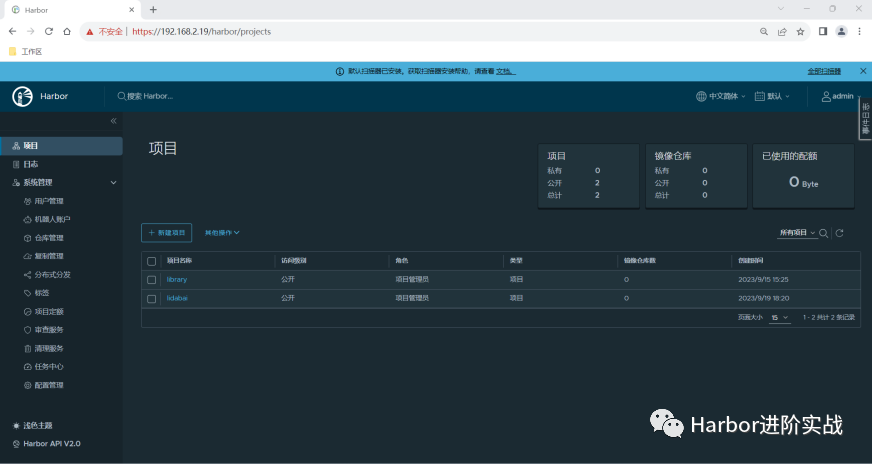Refresh the project list icon
The height and width of the screenshot is (464, 872).
(840, 233)
